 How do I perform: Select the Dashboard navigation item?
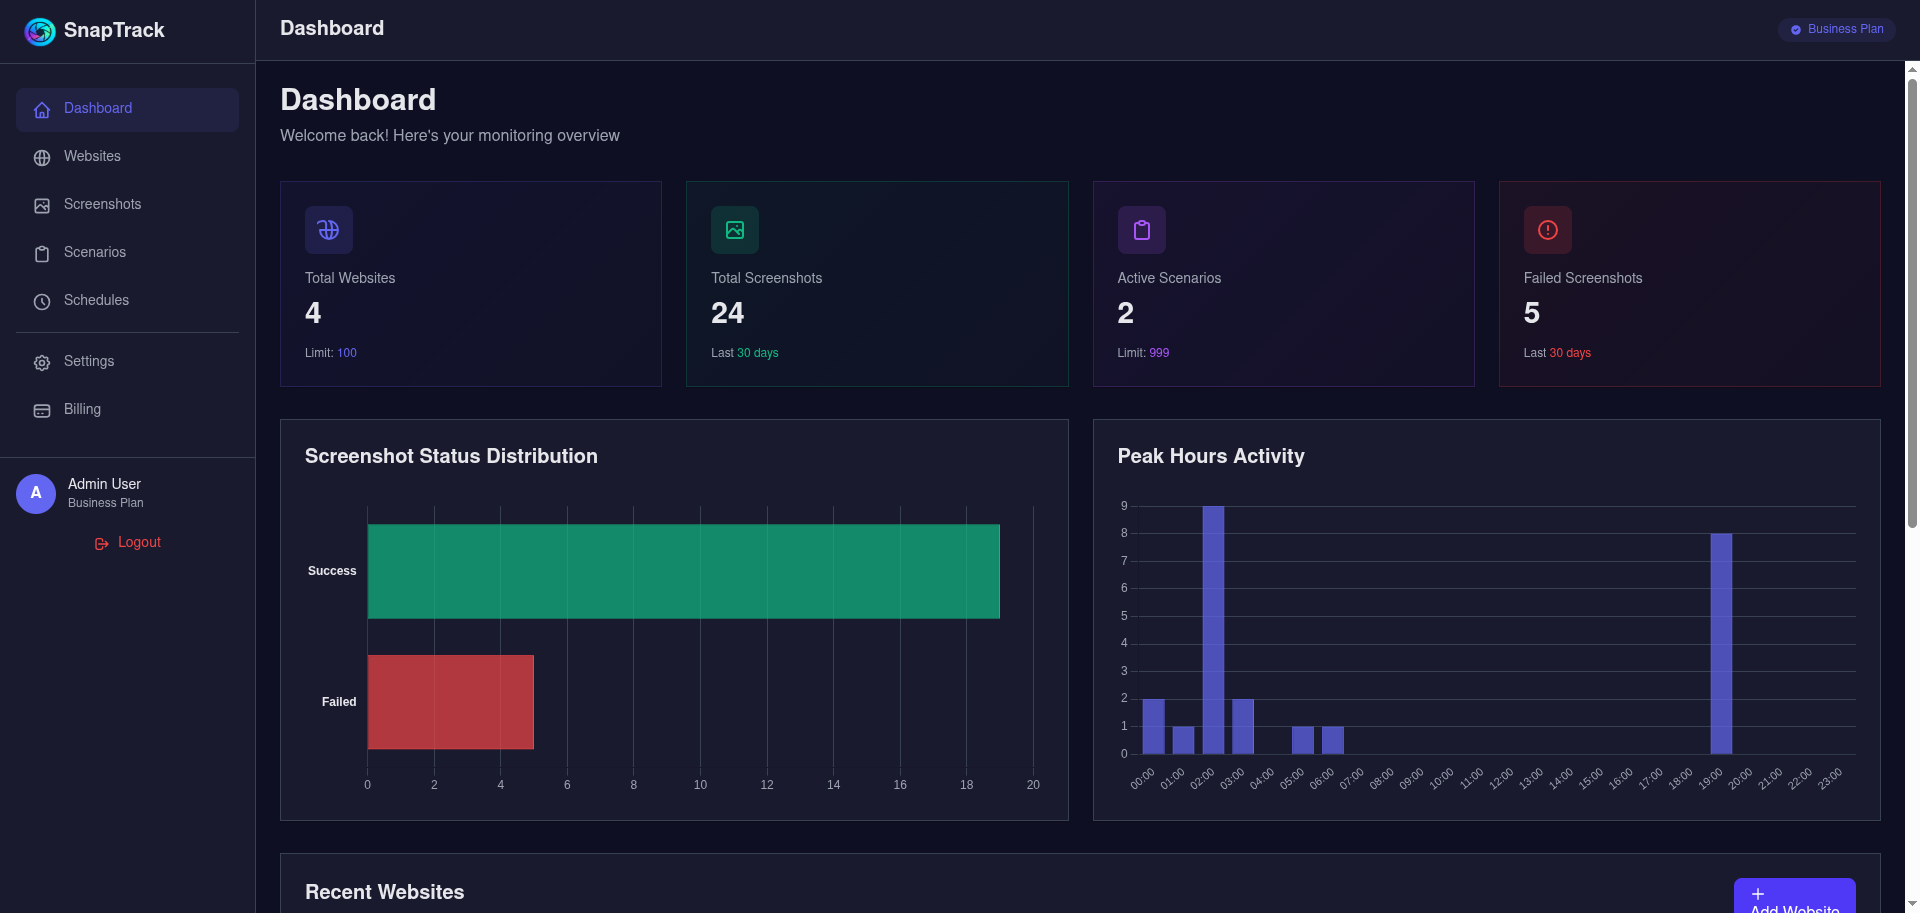(x=97, y=108)
